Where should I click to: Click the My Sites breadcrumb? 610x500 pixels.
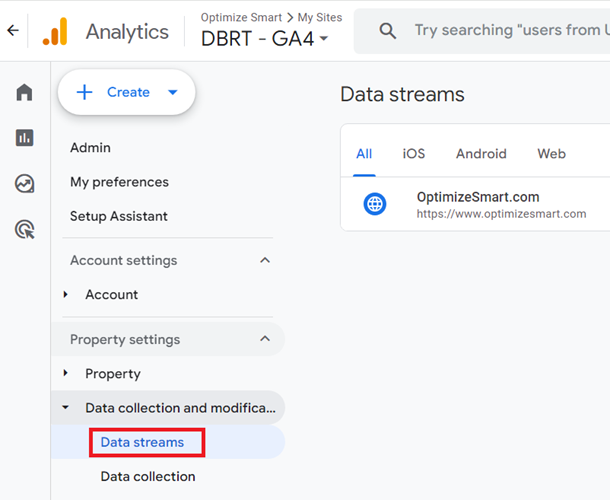pos(320,18)
